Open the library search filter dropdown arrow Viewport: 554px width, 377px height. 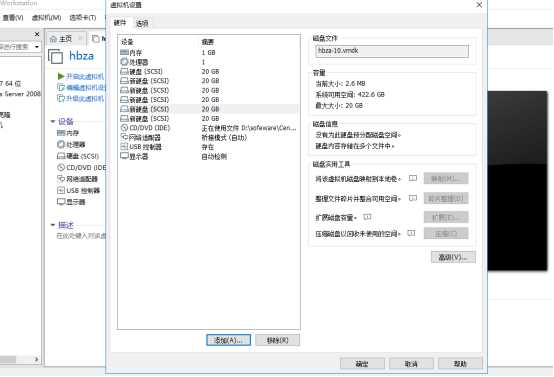click(x=37, y=47)
